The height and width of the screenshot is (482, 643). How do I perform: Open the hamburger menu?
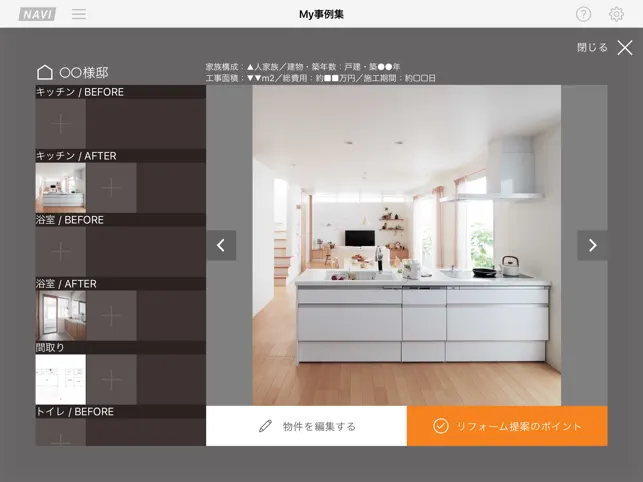tap(79, 14)
